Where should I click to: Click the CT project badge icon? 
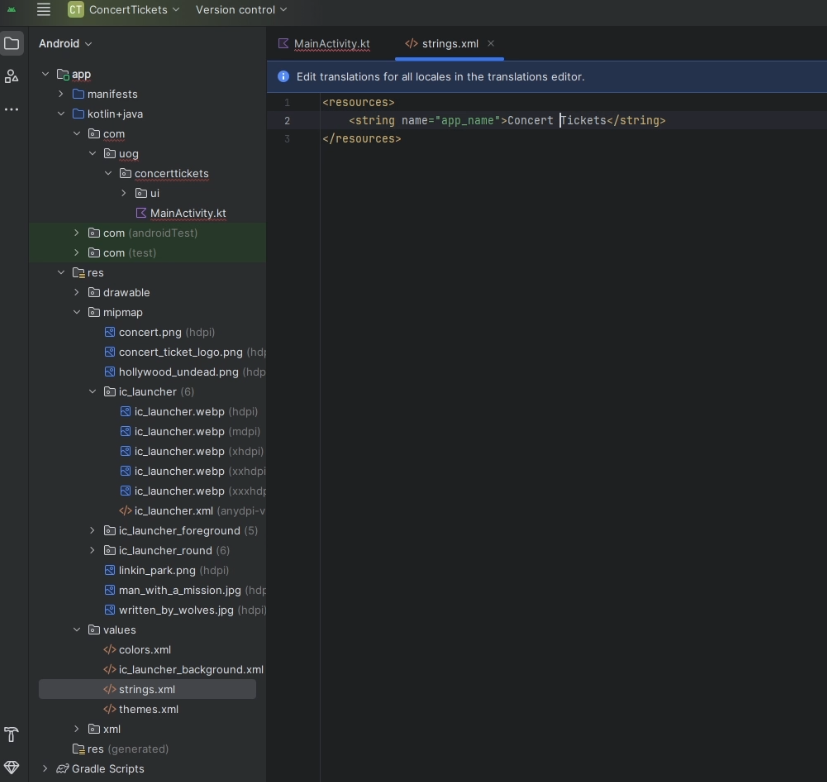pyautogui.click(x=76, y=9)
